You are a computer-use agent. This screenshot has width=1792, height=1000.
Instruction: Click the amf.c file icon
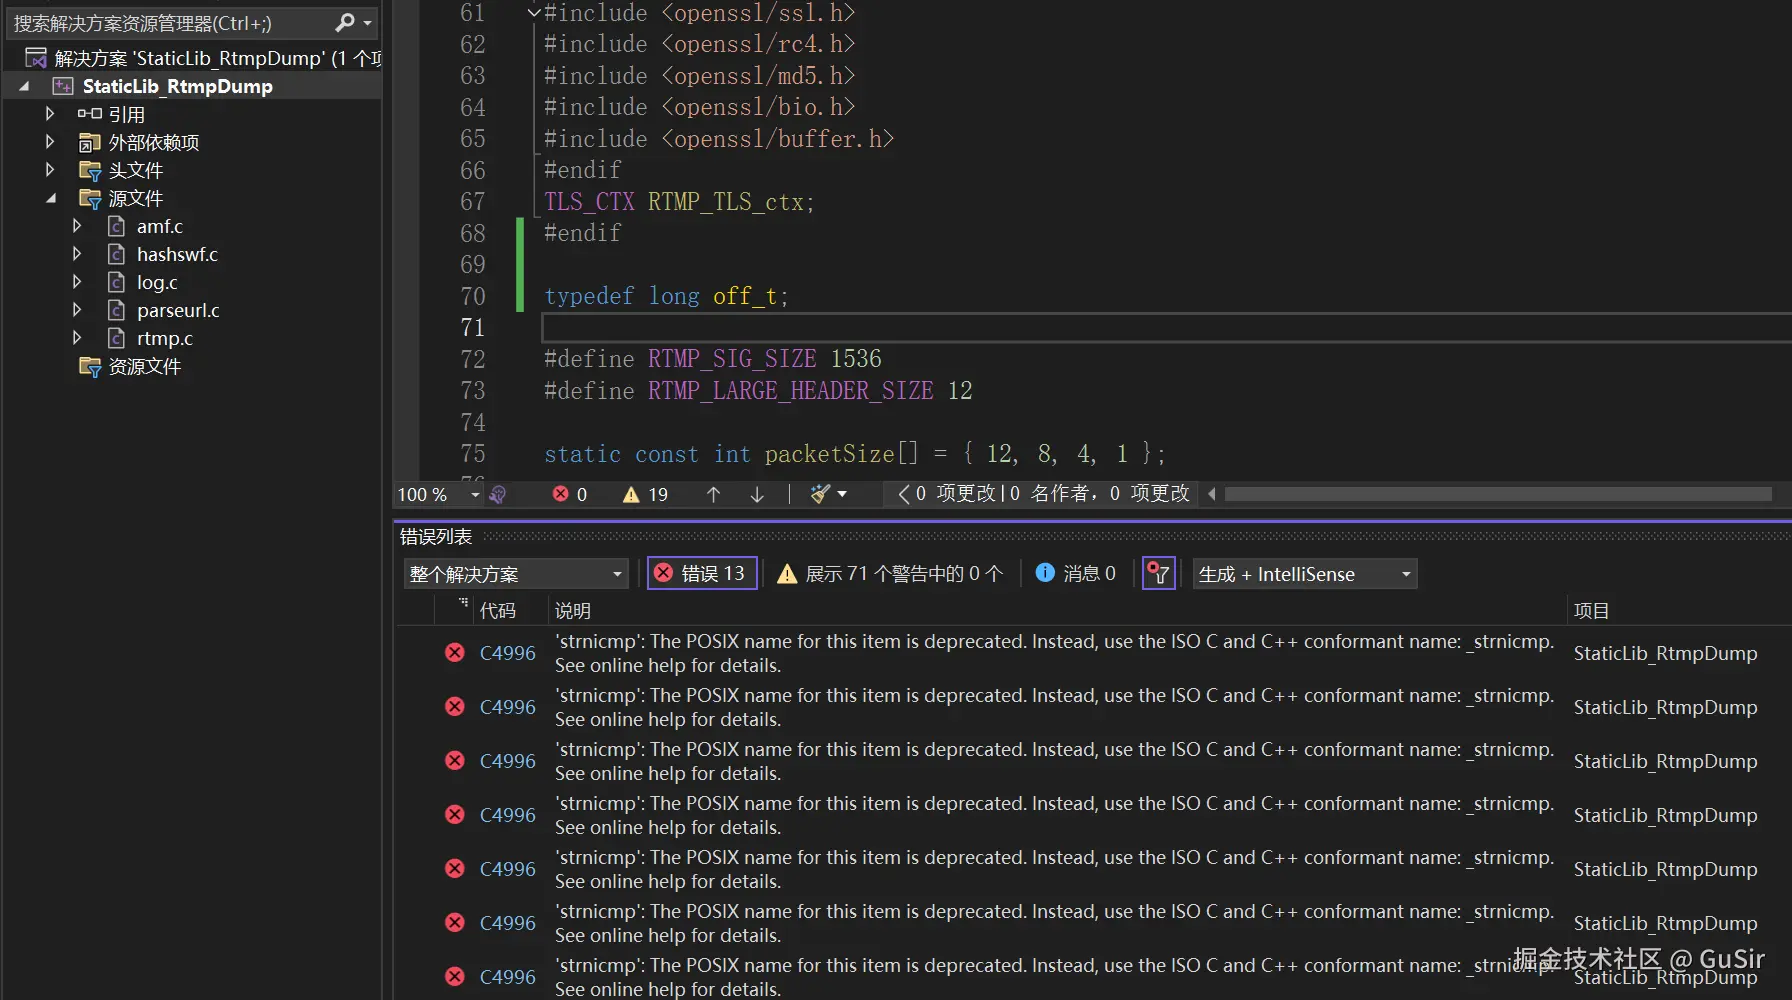pyautogui.click(x=116, y=226)
